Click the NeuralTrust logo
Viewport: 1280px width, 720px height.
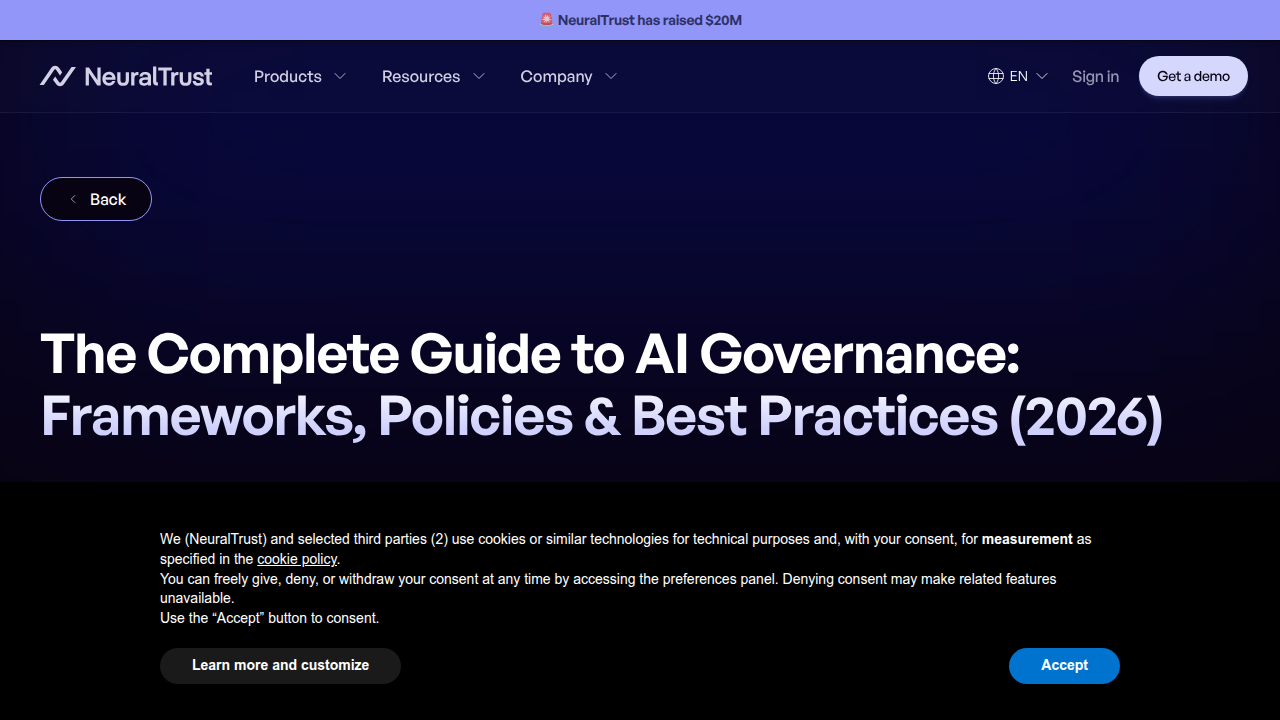tap(126, 76)
